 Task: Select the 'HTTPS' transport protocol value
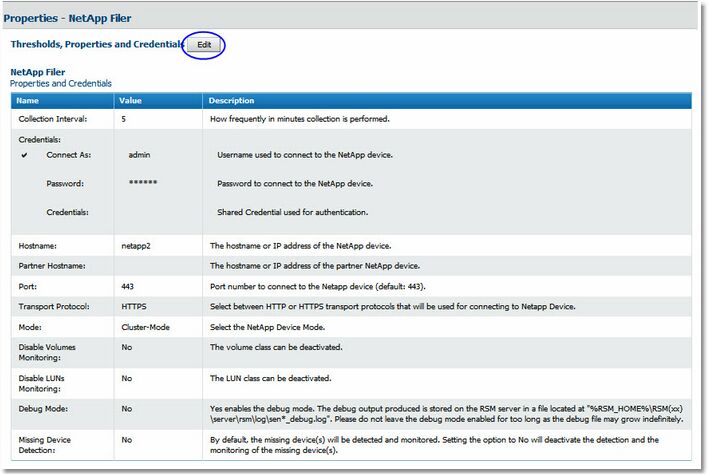tap(134, 307)
